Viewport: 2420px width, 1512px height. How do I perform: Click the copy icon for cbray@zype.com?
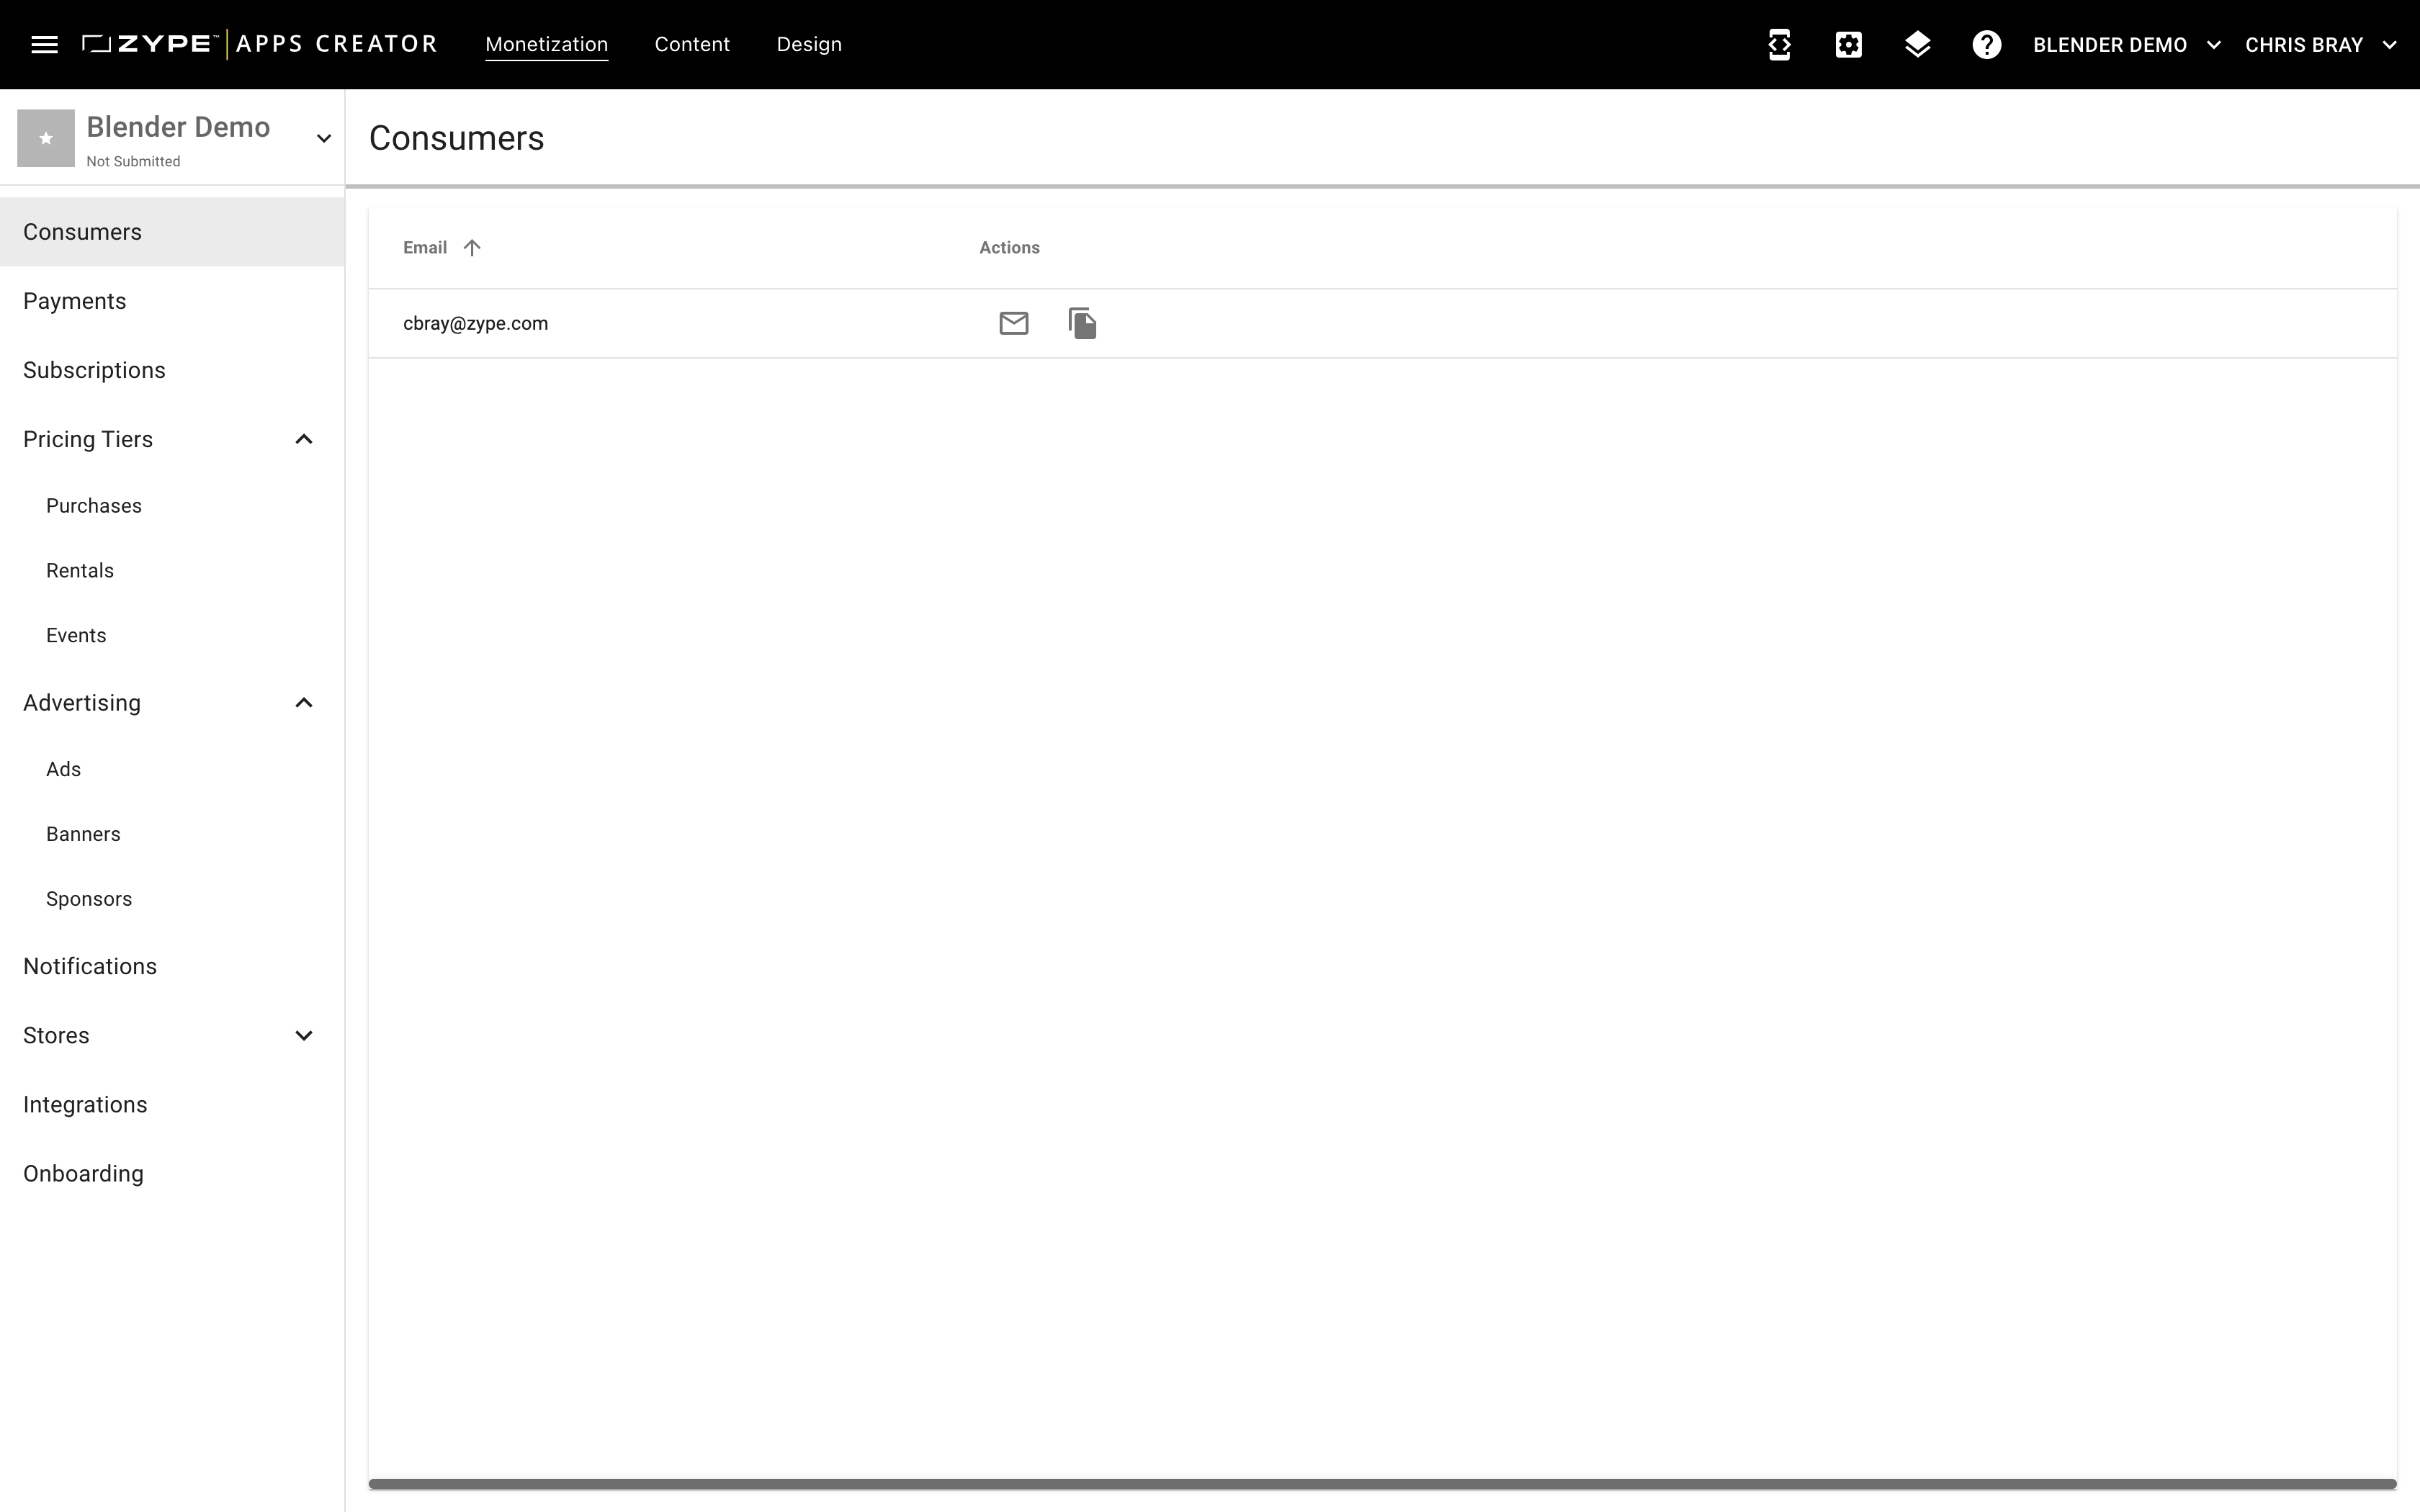(1082, 323)
